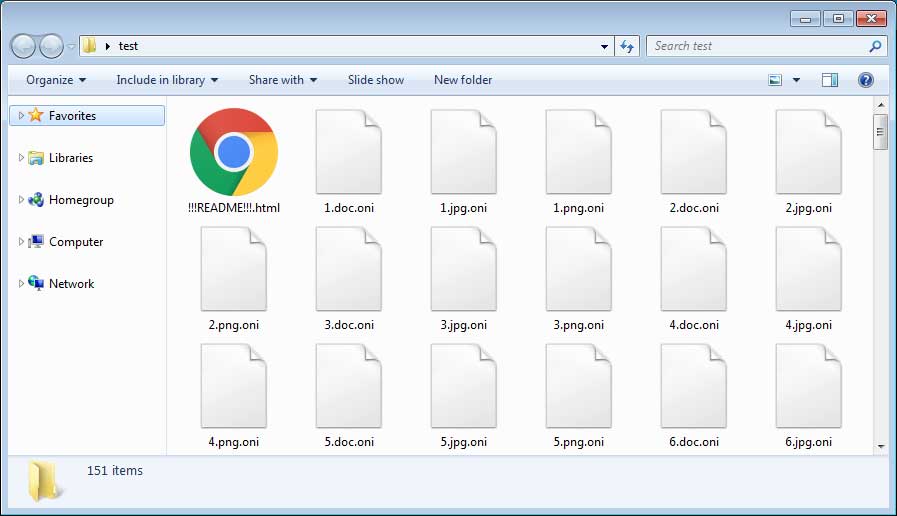The image size is (897, 516).
Task: Click the refresh arrows button
Action: click(627, 46)
